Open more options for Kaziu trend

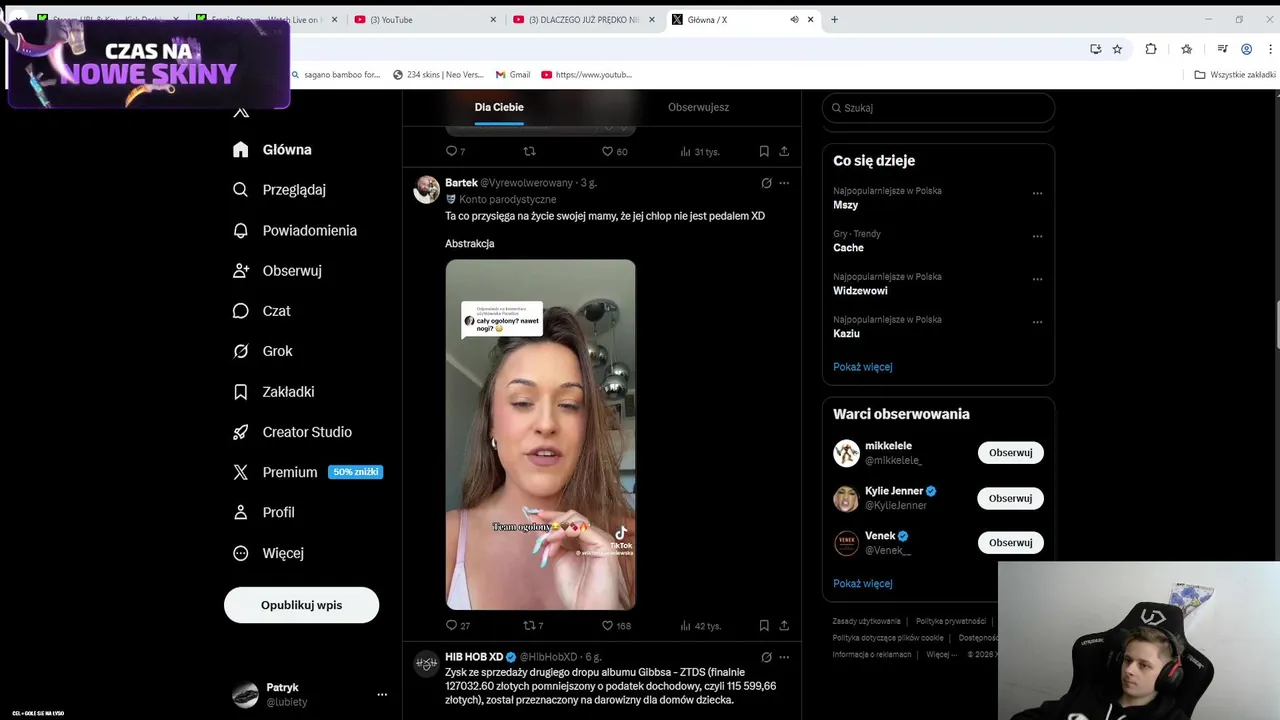point(1037,323)
